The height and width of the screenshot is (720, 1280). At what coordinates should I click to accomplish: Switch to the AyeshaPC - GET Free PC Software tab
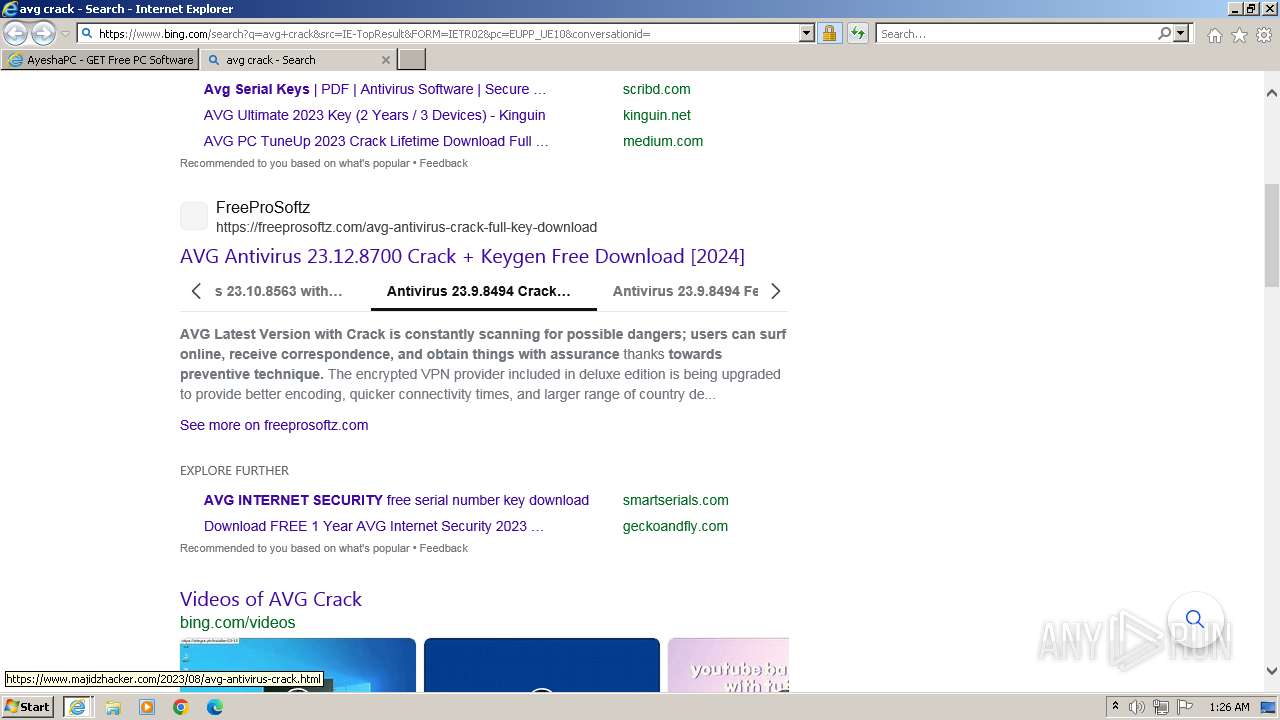[x=99, y=60]
